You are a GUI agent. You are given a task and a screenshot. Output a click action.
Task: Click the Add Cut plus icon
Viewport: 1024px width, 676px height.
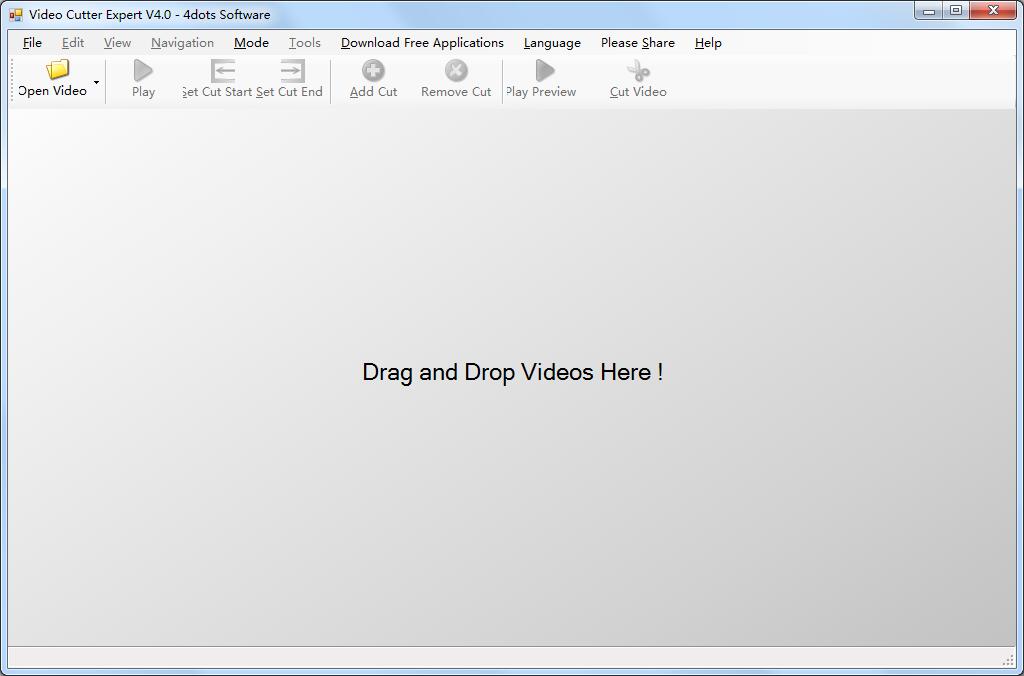[373, 70]
